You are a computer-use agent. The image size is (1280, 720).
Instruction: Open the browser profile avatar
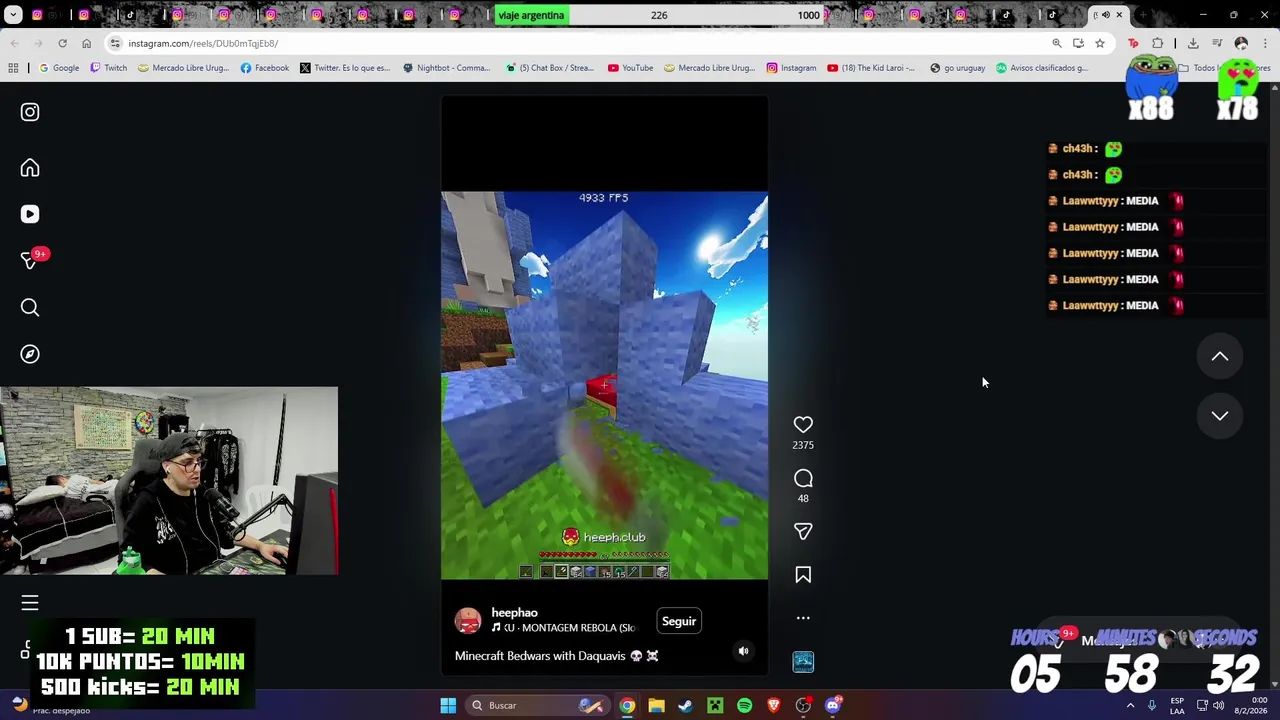coord(1241,43)
